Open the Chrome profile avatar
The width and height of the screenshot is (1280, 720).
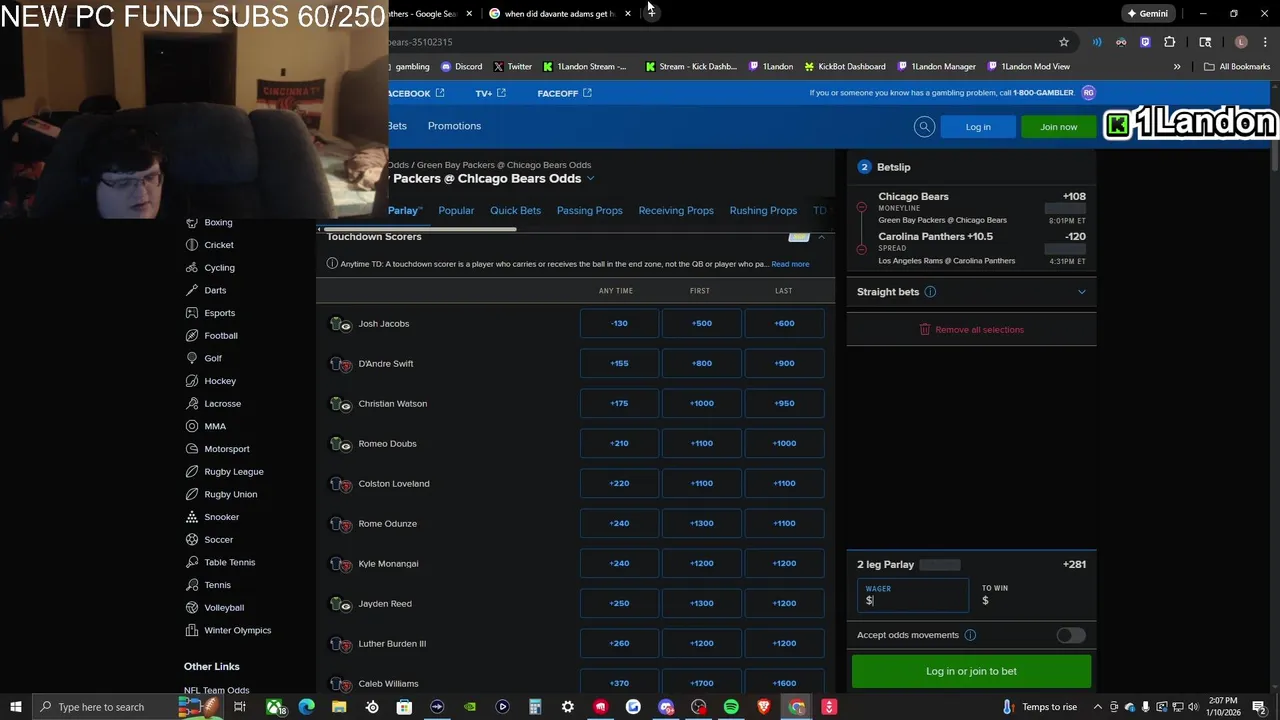click(x=1241, y=42)
